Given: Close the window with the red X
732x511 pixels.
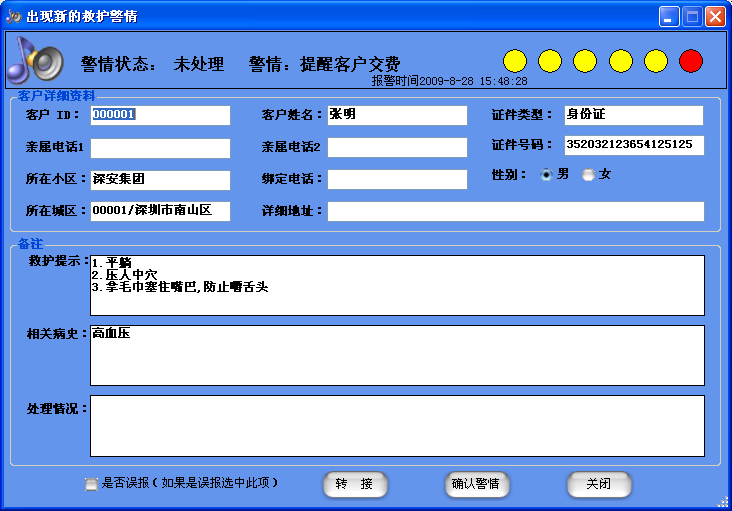Looking at the screenshot, I should coord(716,17).
